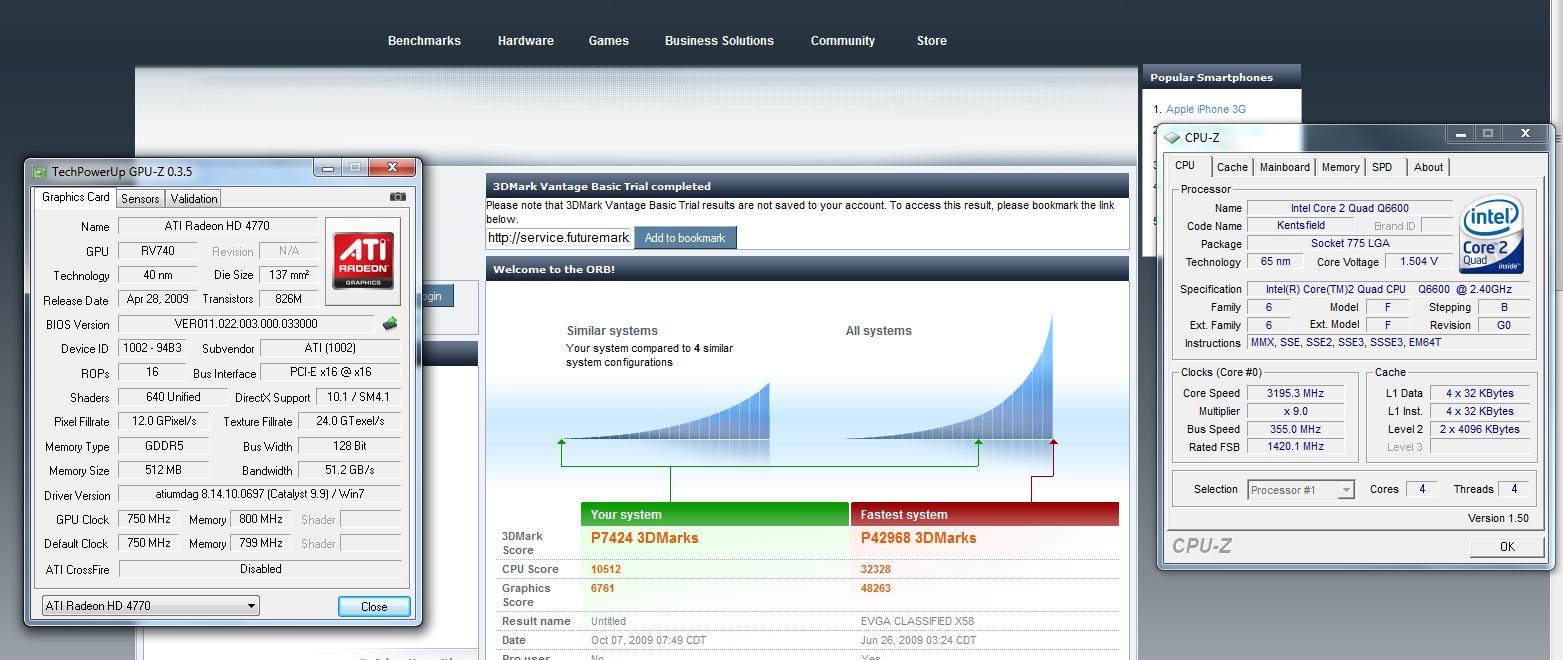The width and height of the screenshot is (1563, 660).
Task: Click the GPU-Z Name field ATI Radeon HD 4770
Action: pyautogui.click(x=217, y=226)
